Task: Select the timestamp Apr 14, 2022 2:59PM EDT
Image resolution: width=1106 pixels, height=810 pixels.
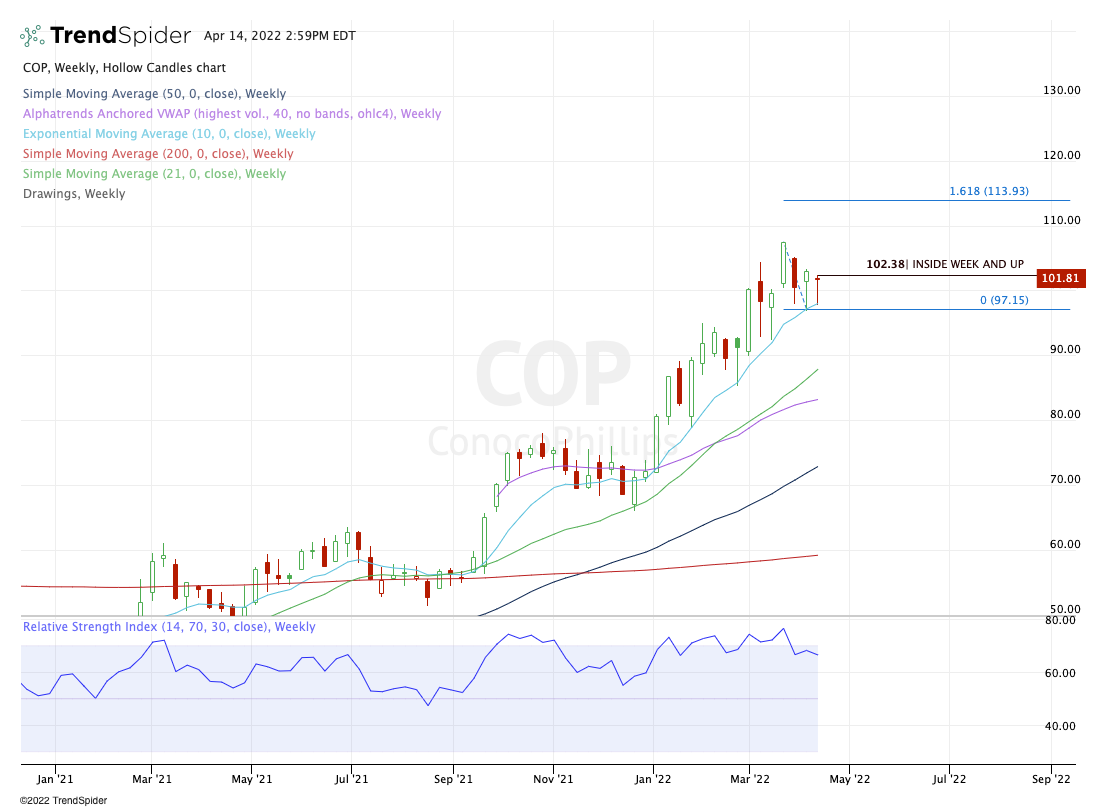Action: pos(279,36)
